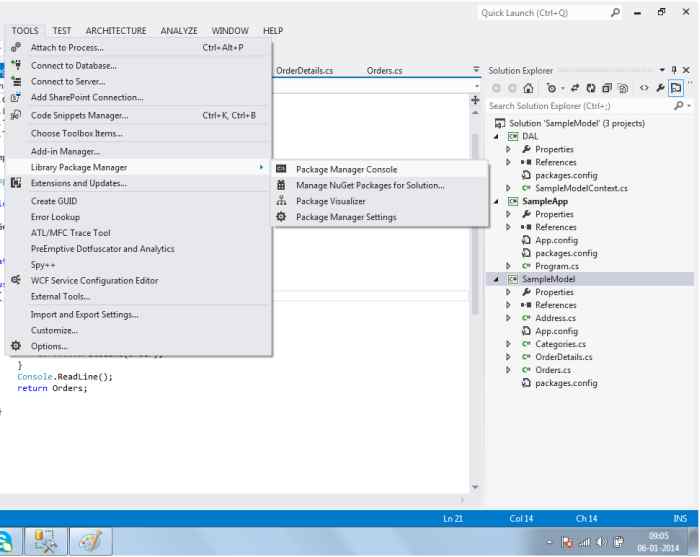This screenshot has height=557, width=700.
Task: Select packages.config under DAL project
Action: point(566,175)
